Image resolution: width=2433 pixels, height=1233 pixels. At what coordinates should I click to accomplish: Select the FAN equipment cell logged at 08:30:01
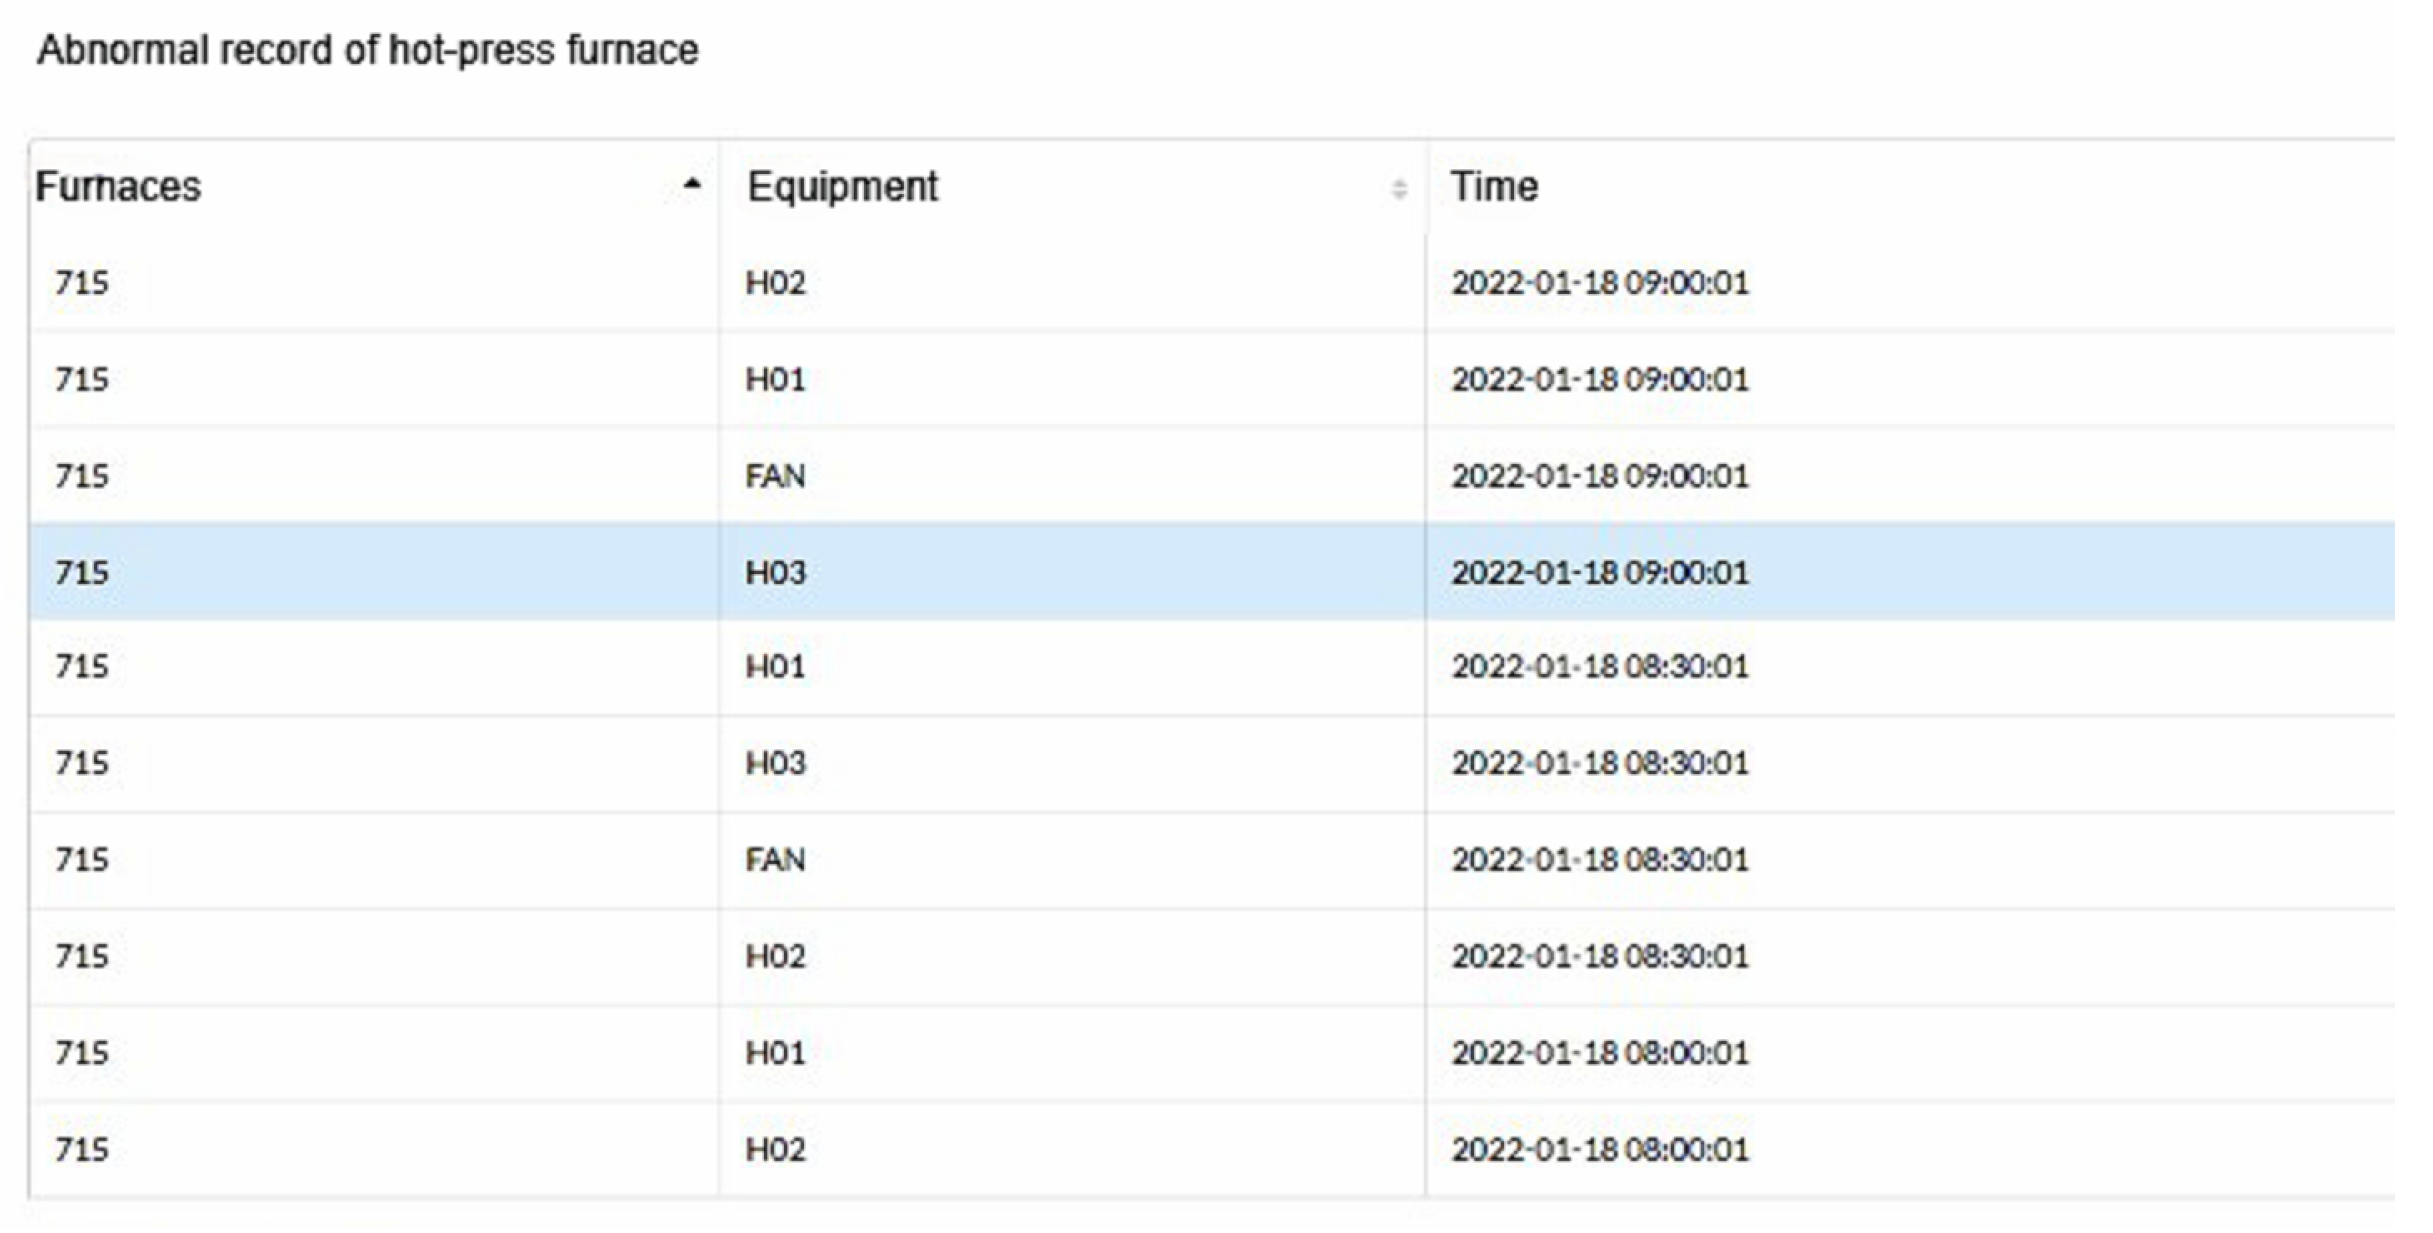(x=775, y=860)
